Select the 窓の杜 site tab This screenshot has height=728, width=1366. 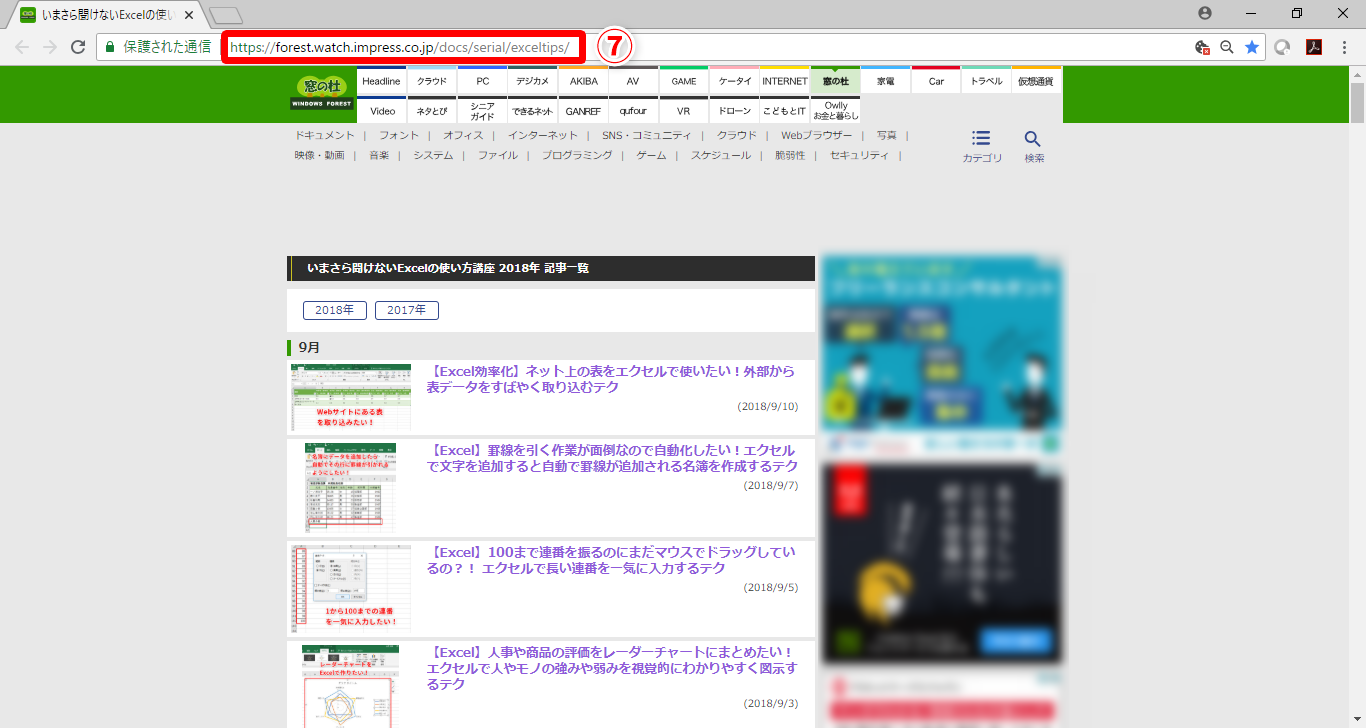pos(836,81)
